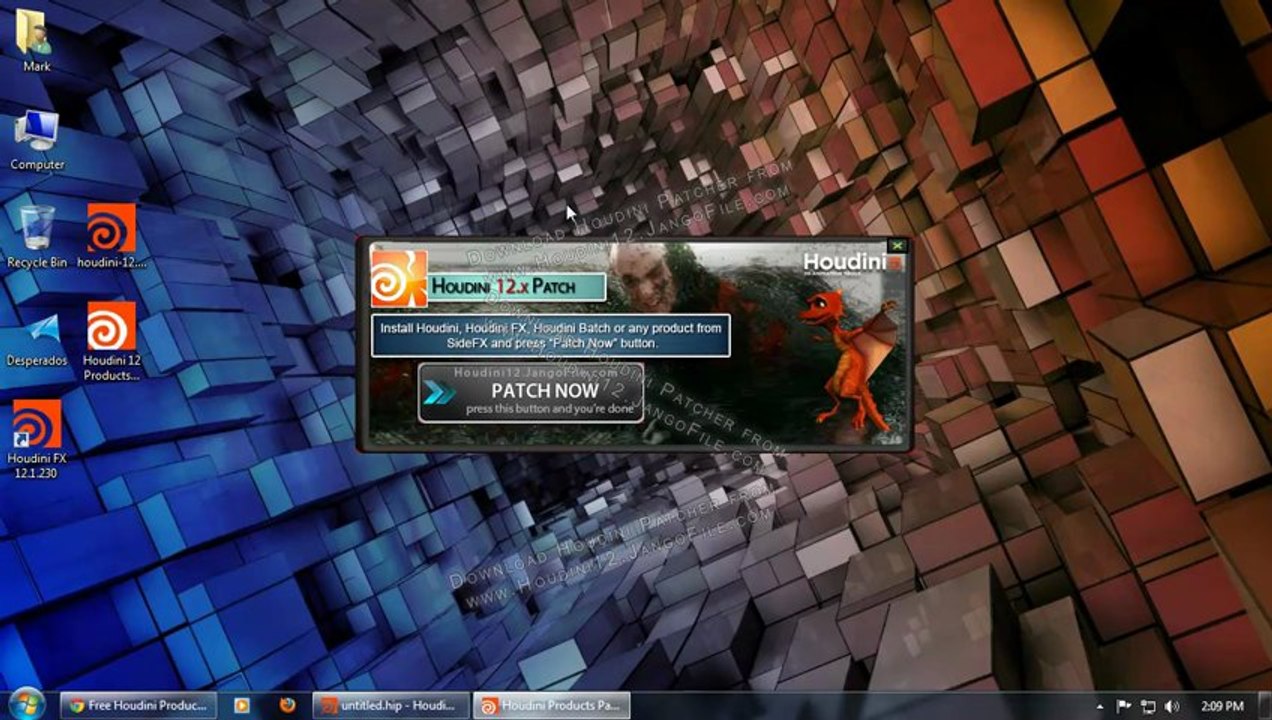Select the Recycle Bin icon
The height and width of the screenshot is (720, 1272).
[37, 237]
